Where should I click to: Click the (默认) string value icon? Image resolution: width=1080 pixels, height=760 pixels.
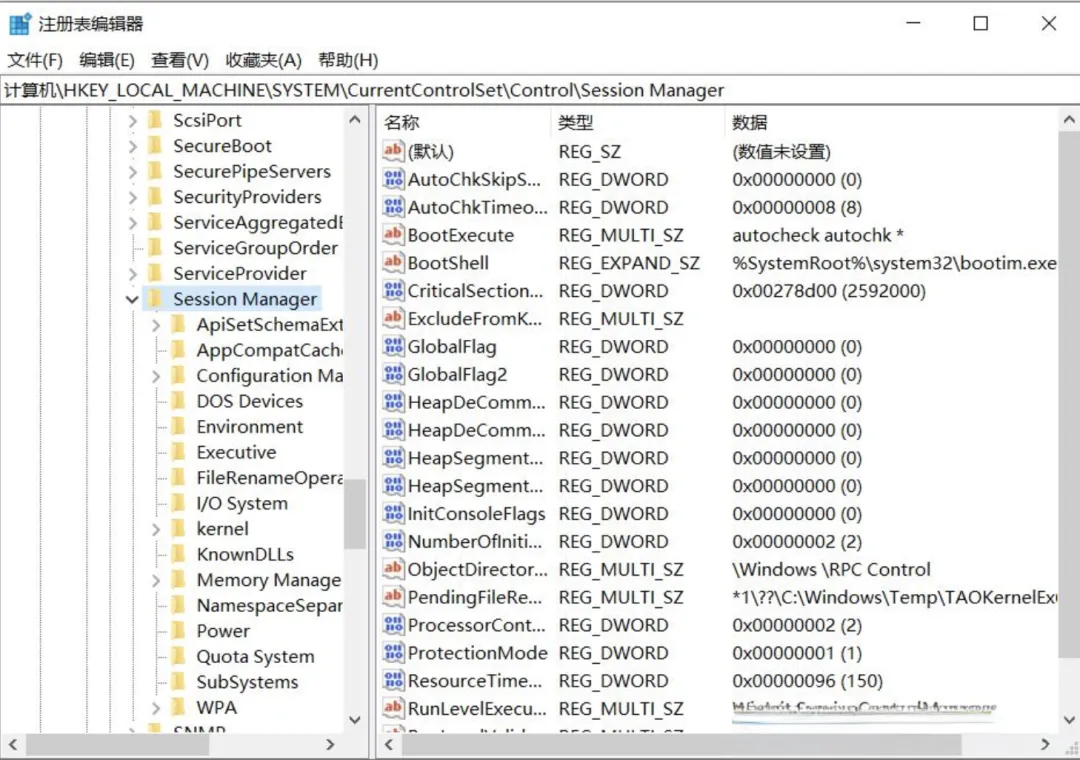tap(393, 151)
